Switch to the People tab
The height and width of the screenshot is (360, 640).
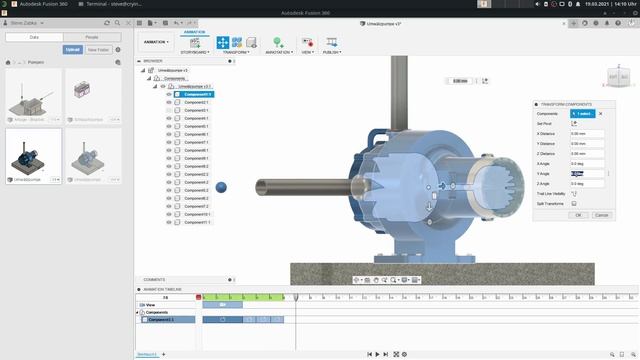click(x=92, y=37)
